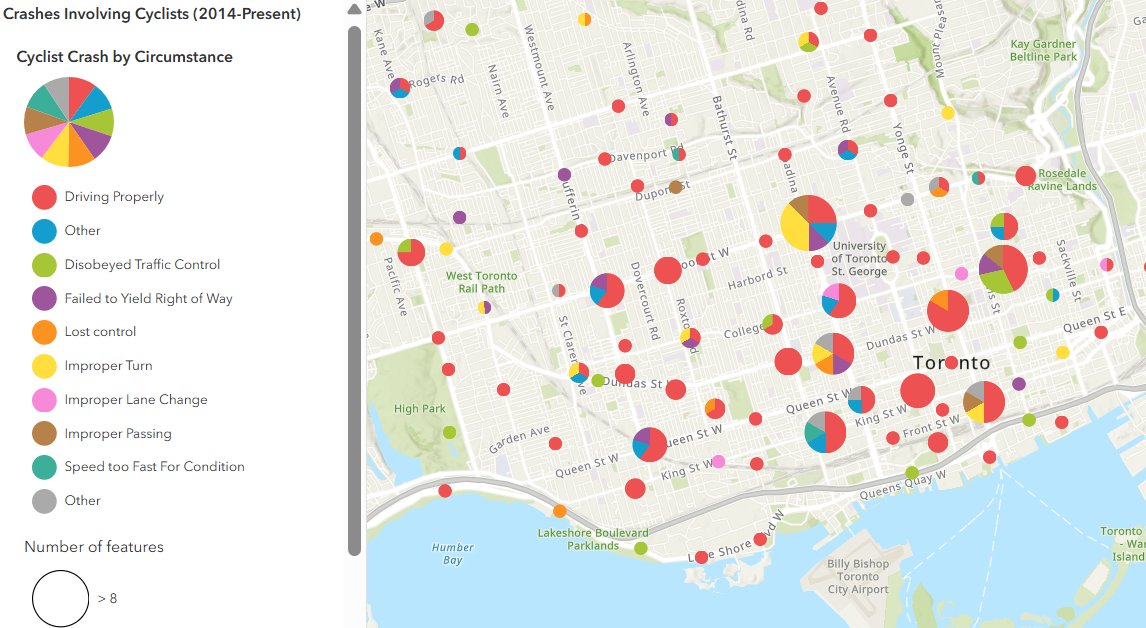Click the orange marker above Pacific Ave

[x=376, y=238]
